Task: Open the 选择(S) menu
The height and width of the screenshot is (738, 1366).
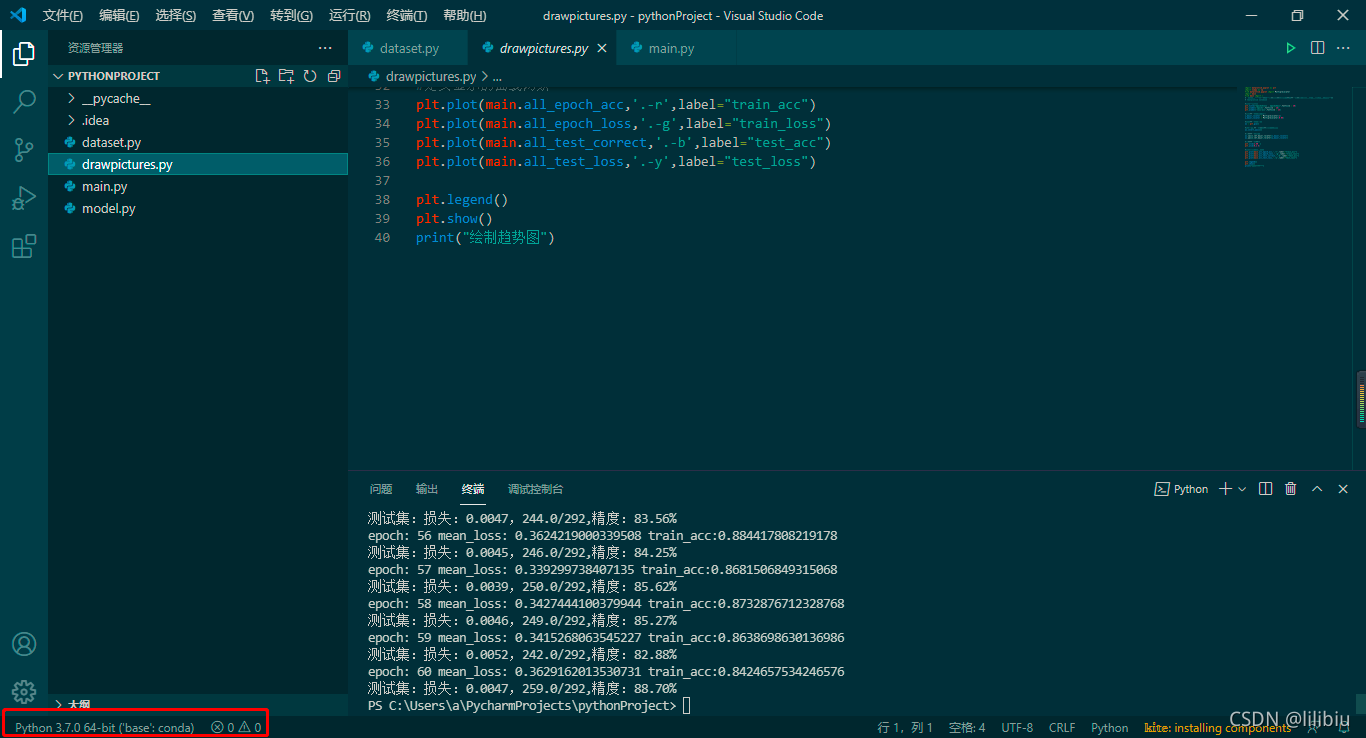Action: pos(176,15)
